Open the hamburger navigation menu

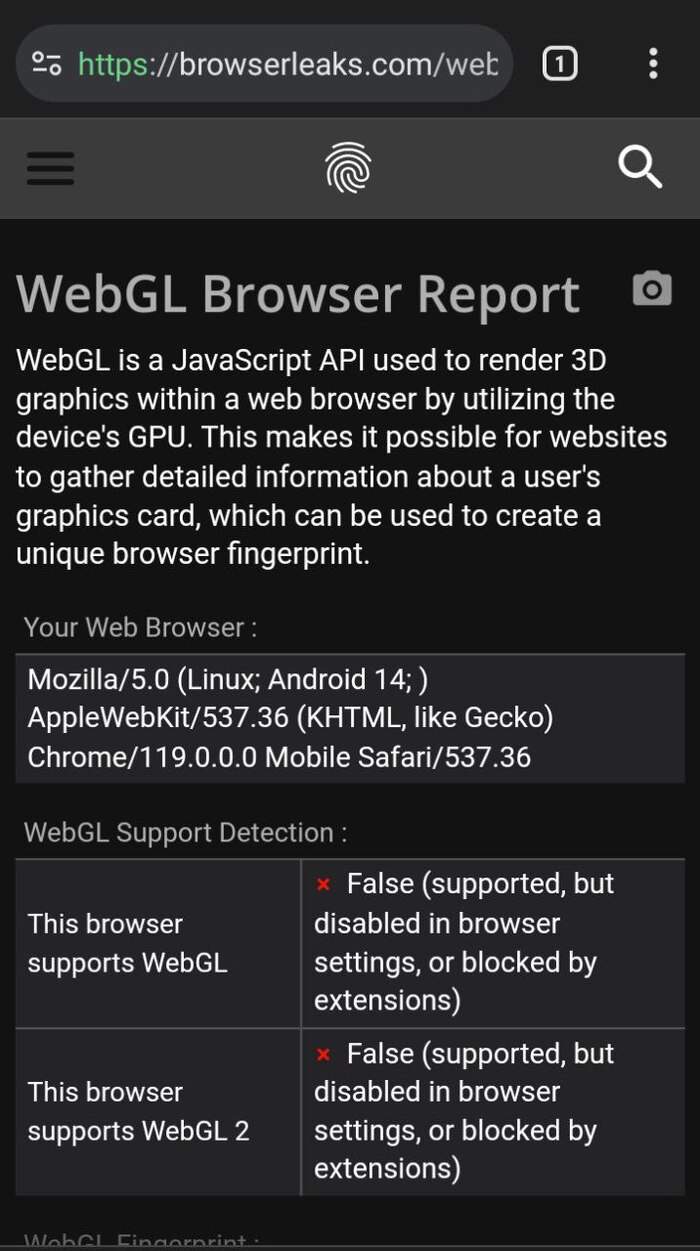click(x=50, y=168)
